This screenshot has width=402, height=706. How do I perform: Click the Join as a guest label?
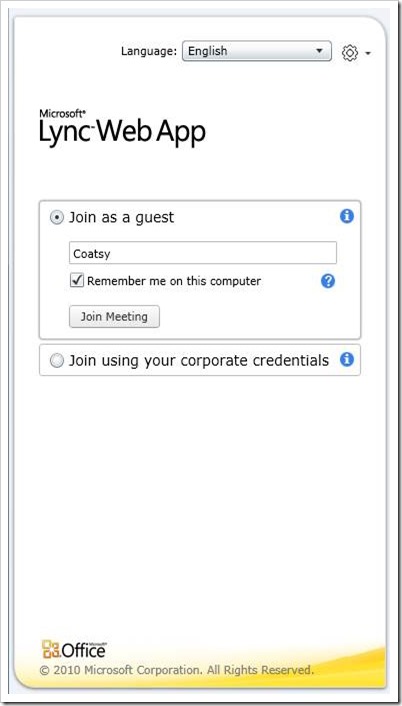(x=121, y=217)
